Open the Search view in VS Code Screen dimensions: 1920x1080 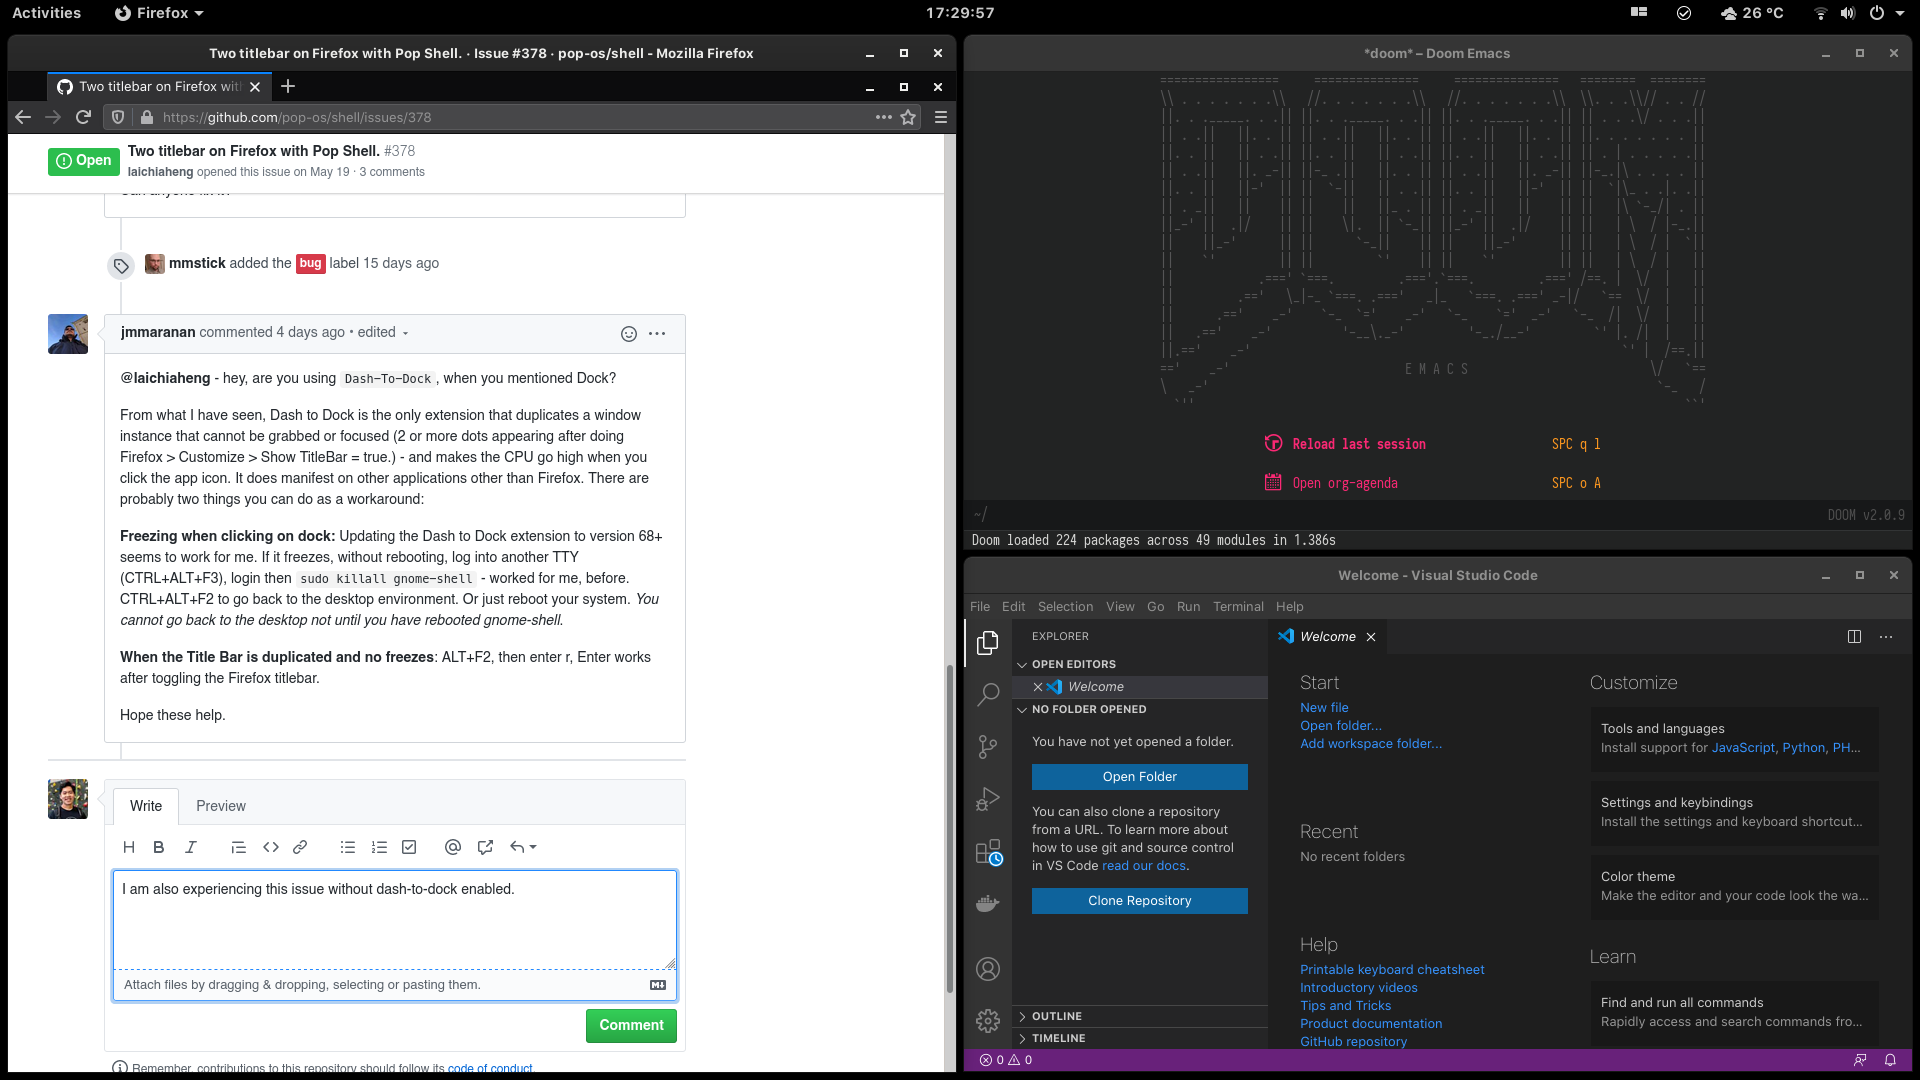click(x=988, y=694)
